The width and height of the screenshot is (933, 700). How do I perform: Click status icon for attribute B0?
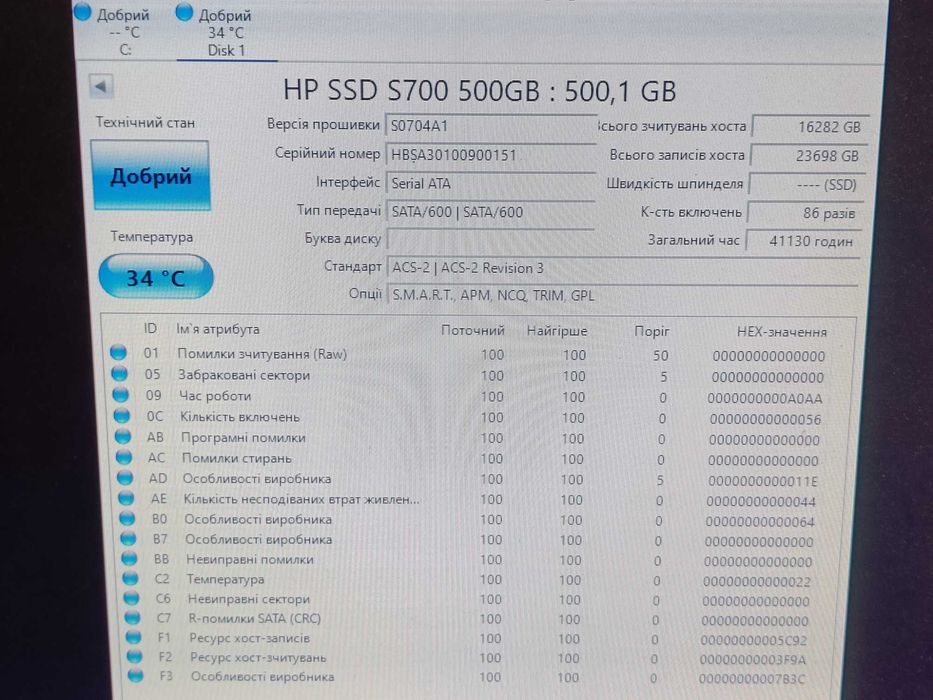[127, 518]
